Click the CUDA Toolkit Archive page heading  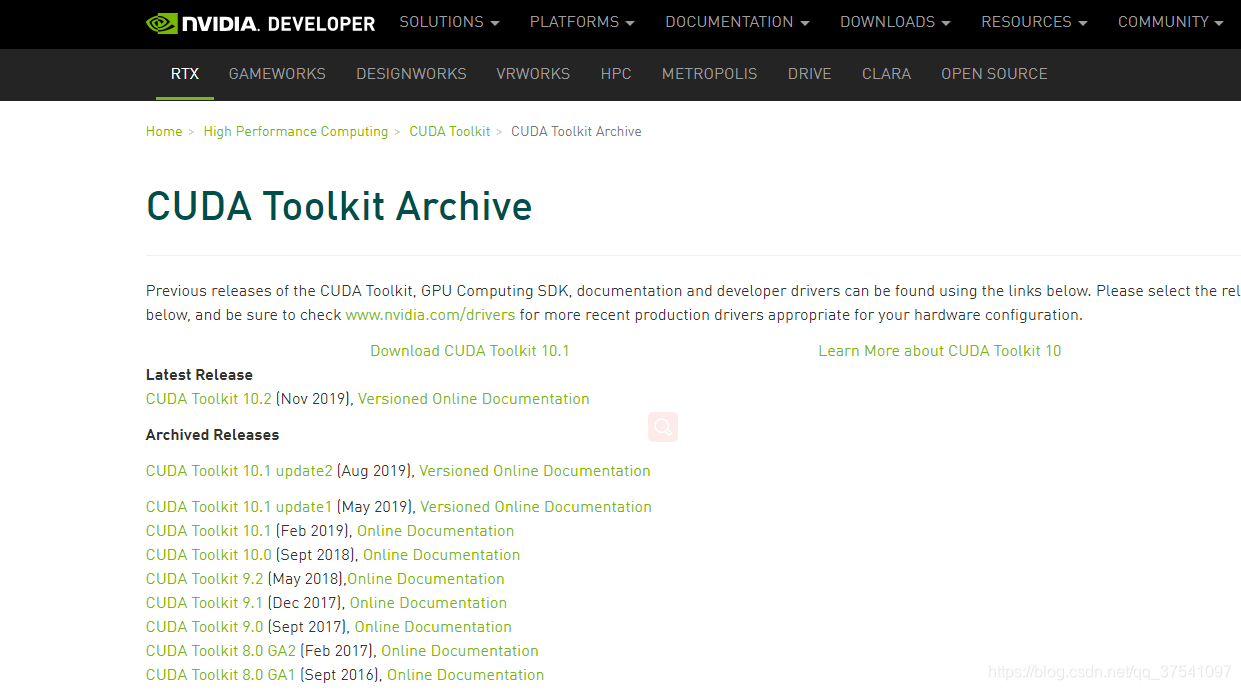[339, 206]
